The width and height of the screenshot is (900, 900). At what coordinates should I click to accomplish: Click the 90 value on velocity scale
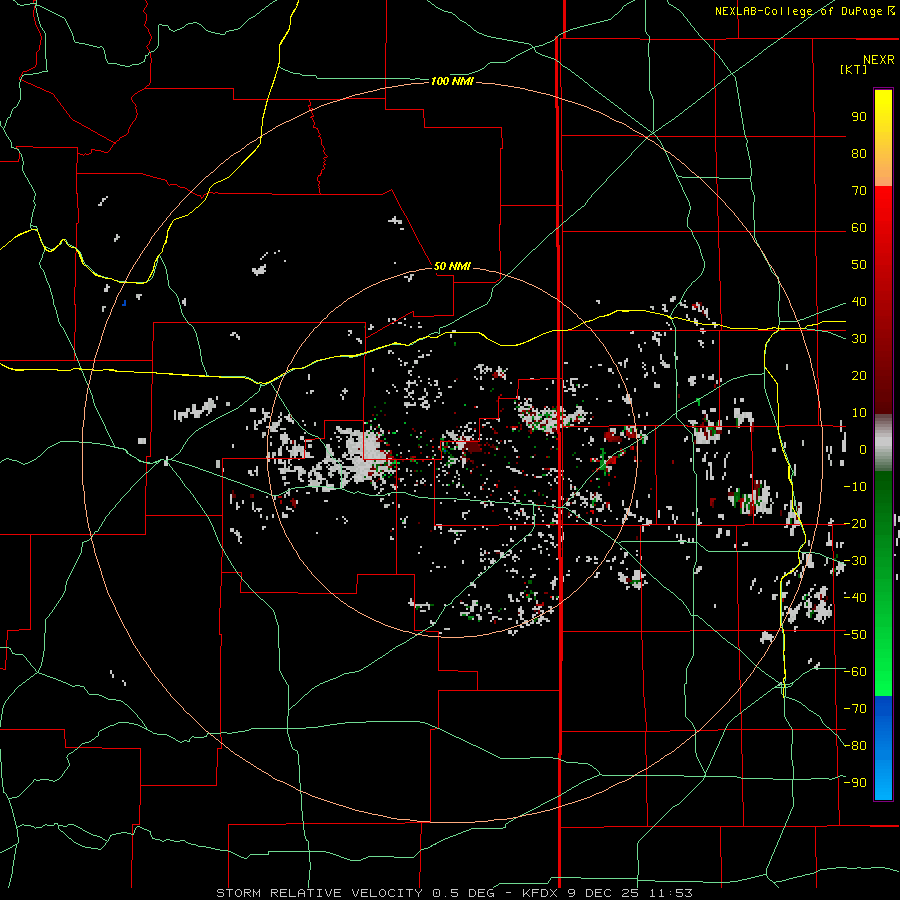pos(859,117)
